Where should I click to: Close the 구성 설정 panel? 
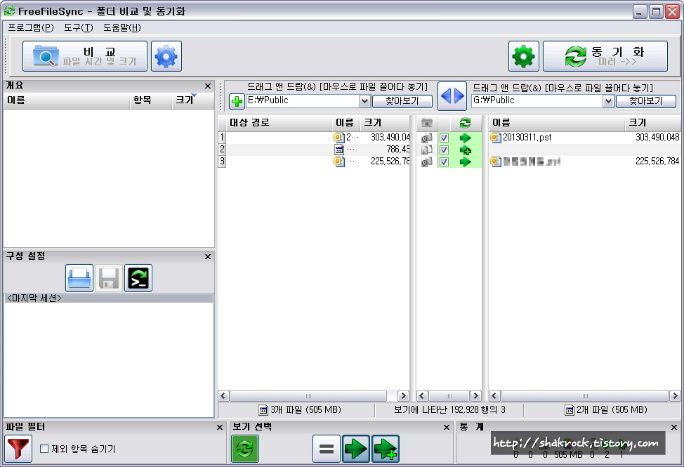[208, 256]
